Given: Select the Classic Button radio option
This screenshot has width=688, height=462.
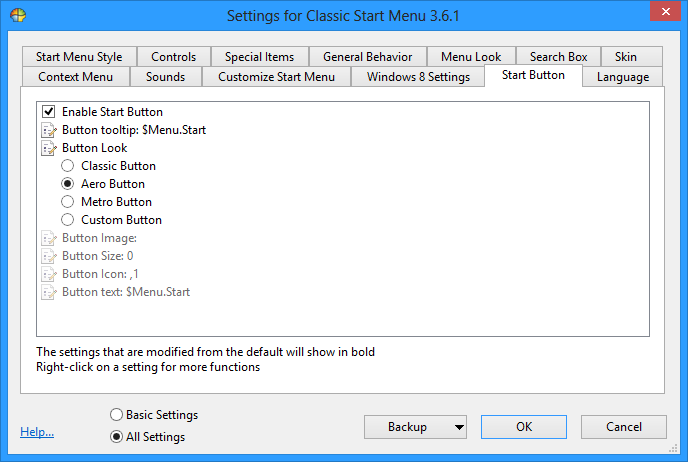Looking at the screenshot, I should 68,166.
